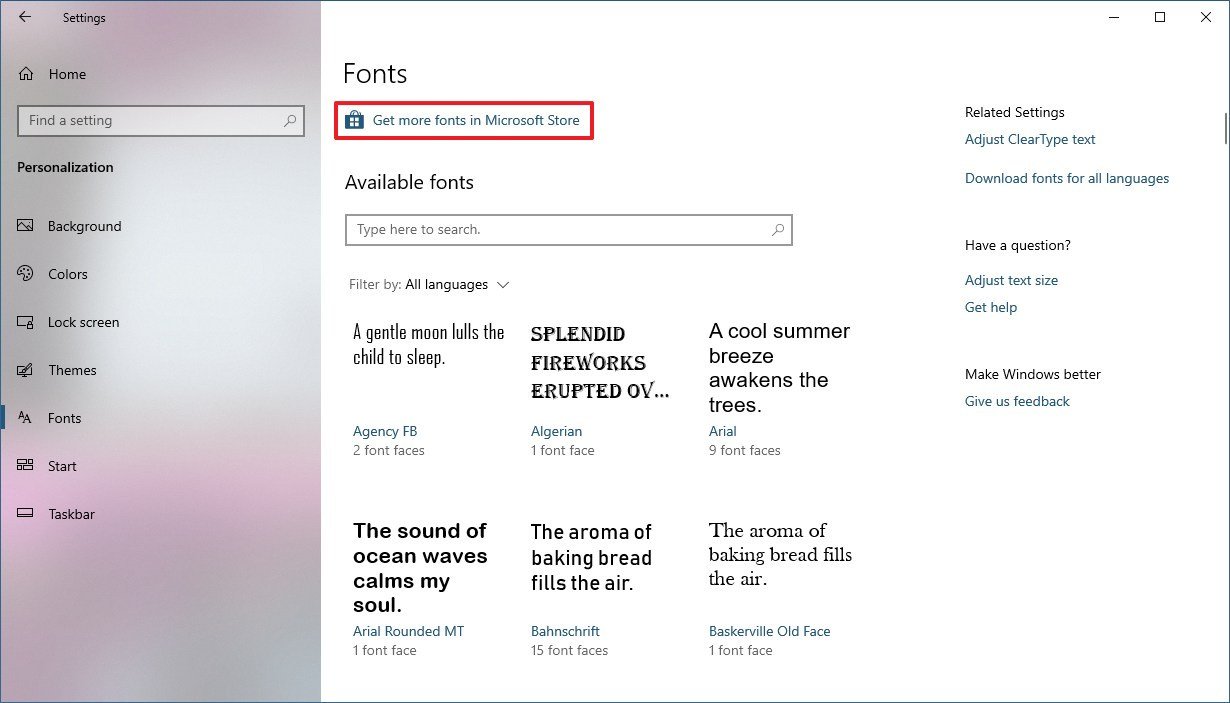Viewport: 1230px width, 703px height.
Task: Click Download fonts for all languages
Action: 1066,178
